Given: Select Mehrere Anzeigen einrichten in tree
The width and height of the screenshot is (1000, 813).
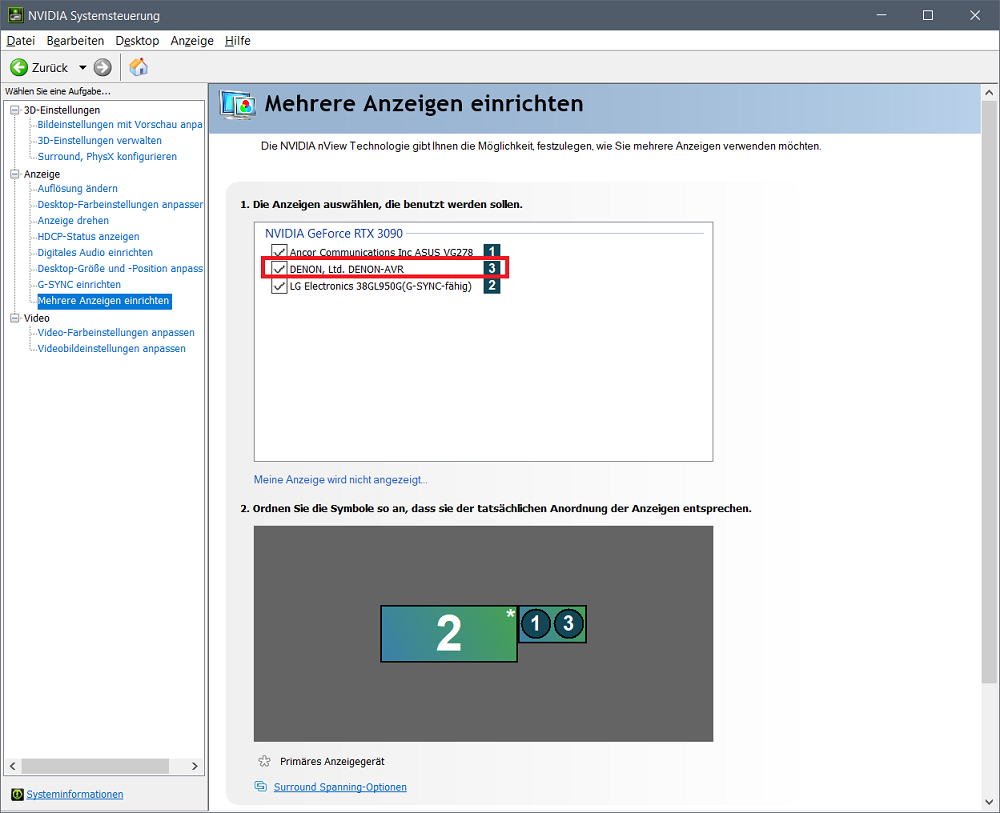Looking at the screenshot, I should (104, 300).
